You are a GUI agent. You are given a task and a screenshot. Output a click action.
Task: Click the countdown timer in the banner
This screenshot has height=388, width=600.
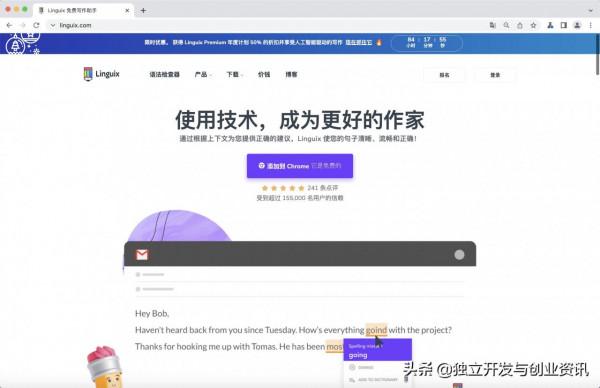[x=427, y=42]
